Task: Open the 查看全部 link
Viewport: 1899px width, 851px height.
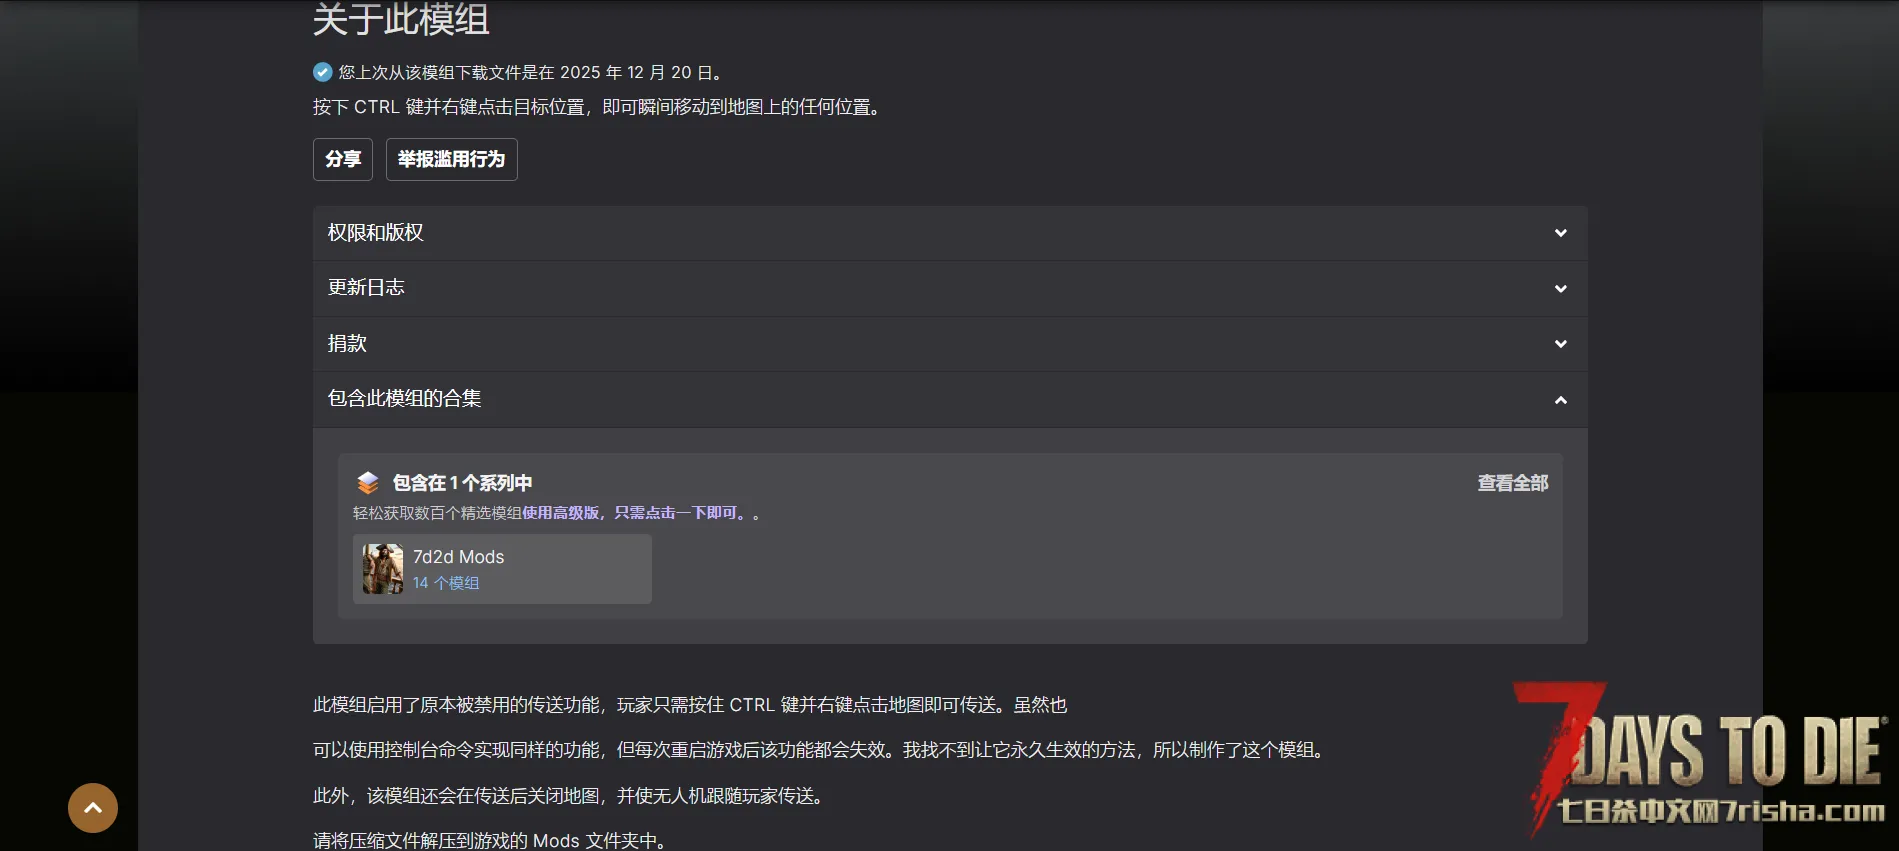Action: pyautogui.click(x=1512, y=483)
